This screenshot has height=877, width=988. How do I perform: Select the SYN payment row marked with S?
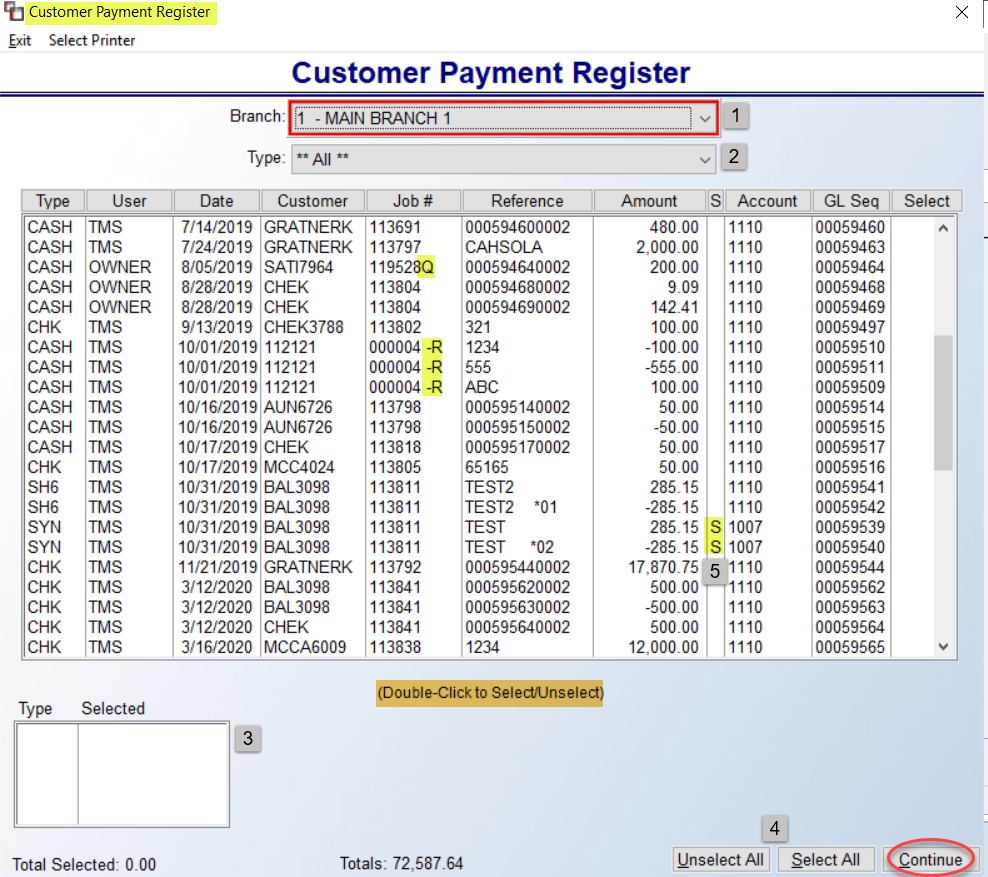tap(400, 527)
